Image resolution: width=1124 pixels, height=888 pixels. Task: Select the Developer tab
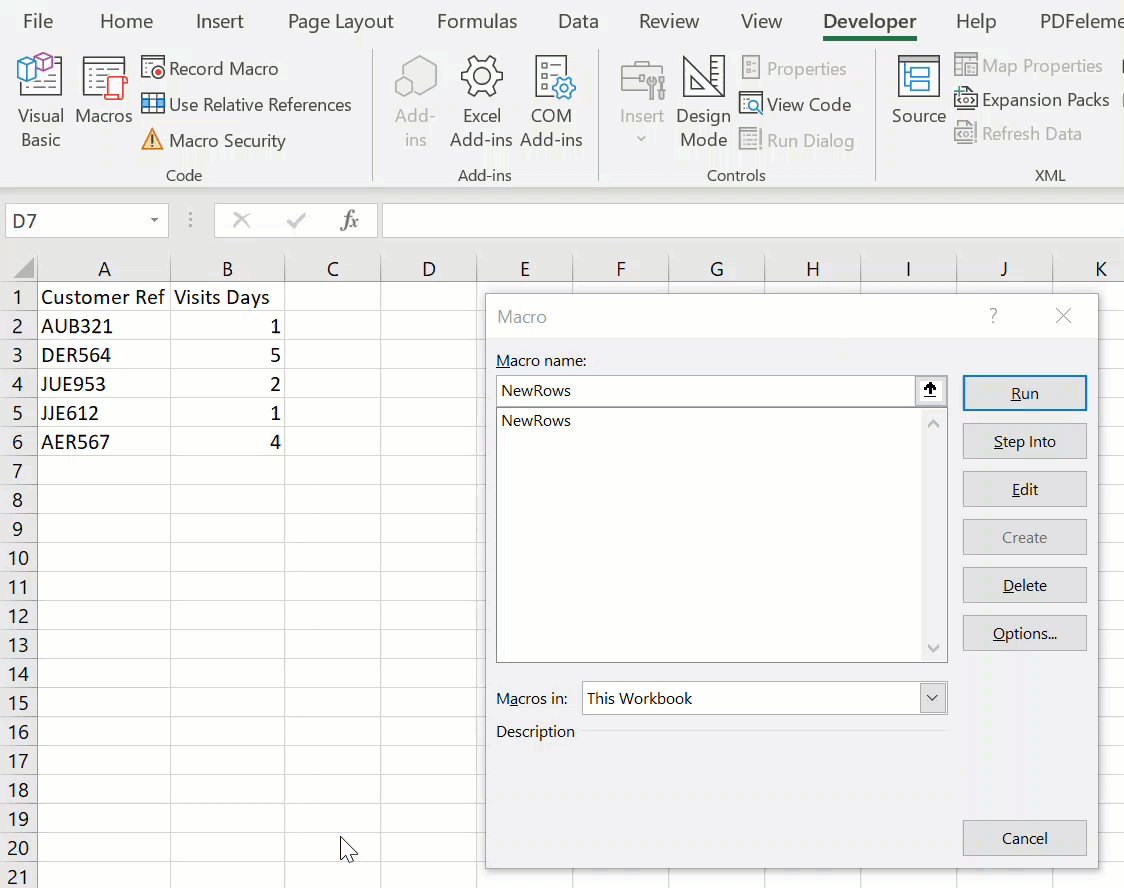click(x=870, y=22)
